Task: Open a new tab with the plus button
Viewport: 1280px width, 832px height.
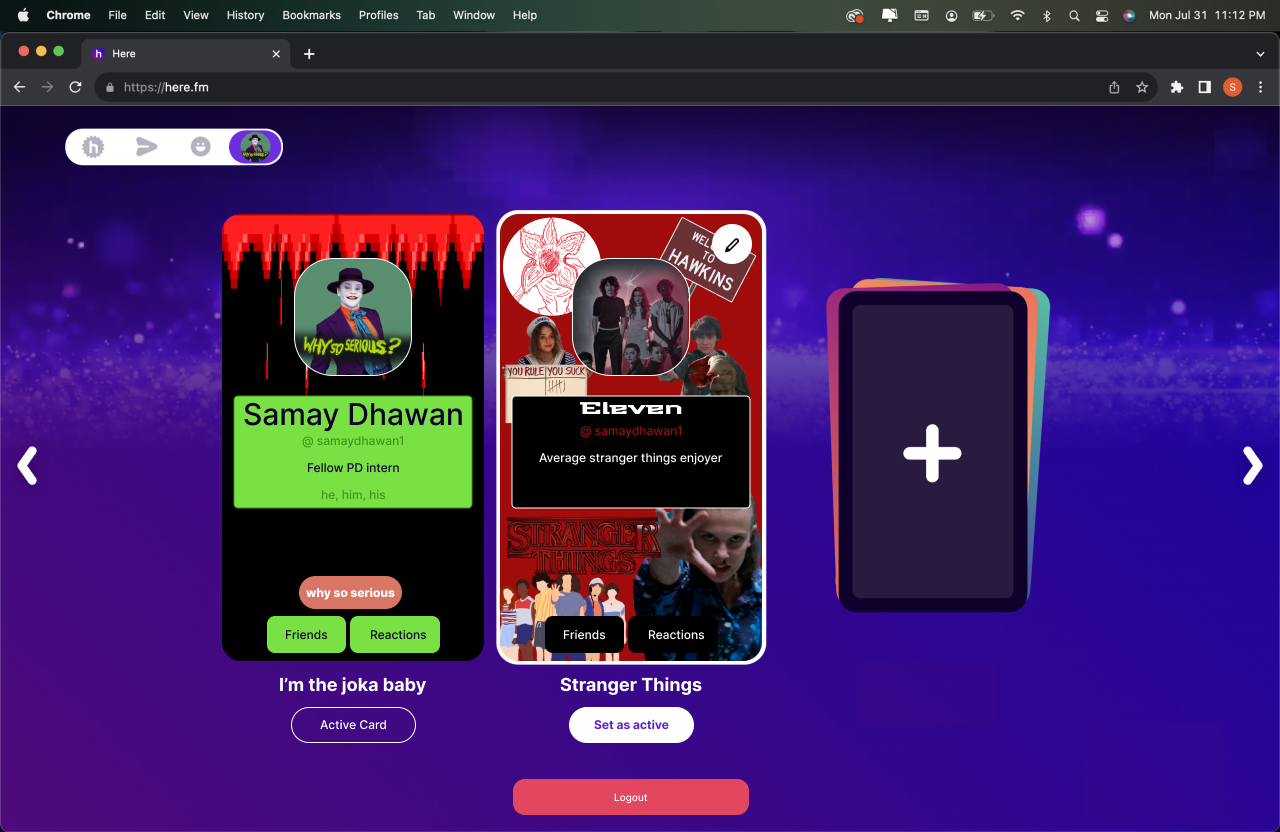Action: pyautogui.click(x=309, y=54)
